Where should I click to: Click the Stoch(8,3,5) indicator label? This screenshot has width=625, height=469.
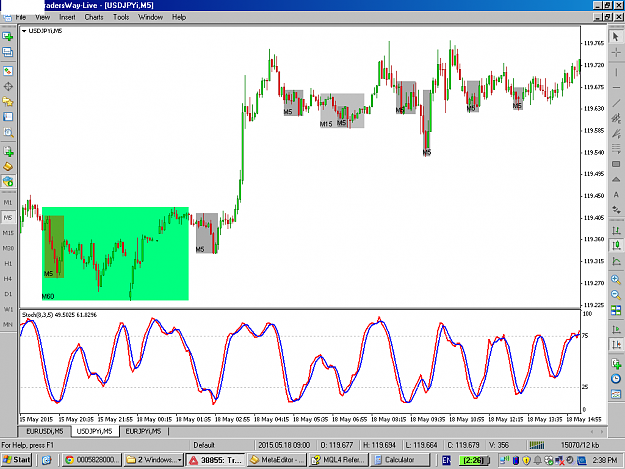[59, 315]
